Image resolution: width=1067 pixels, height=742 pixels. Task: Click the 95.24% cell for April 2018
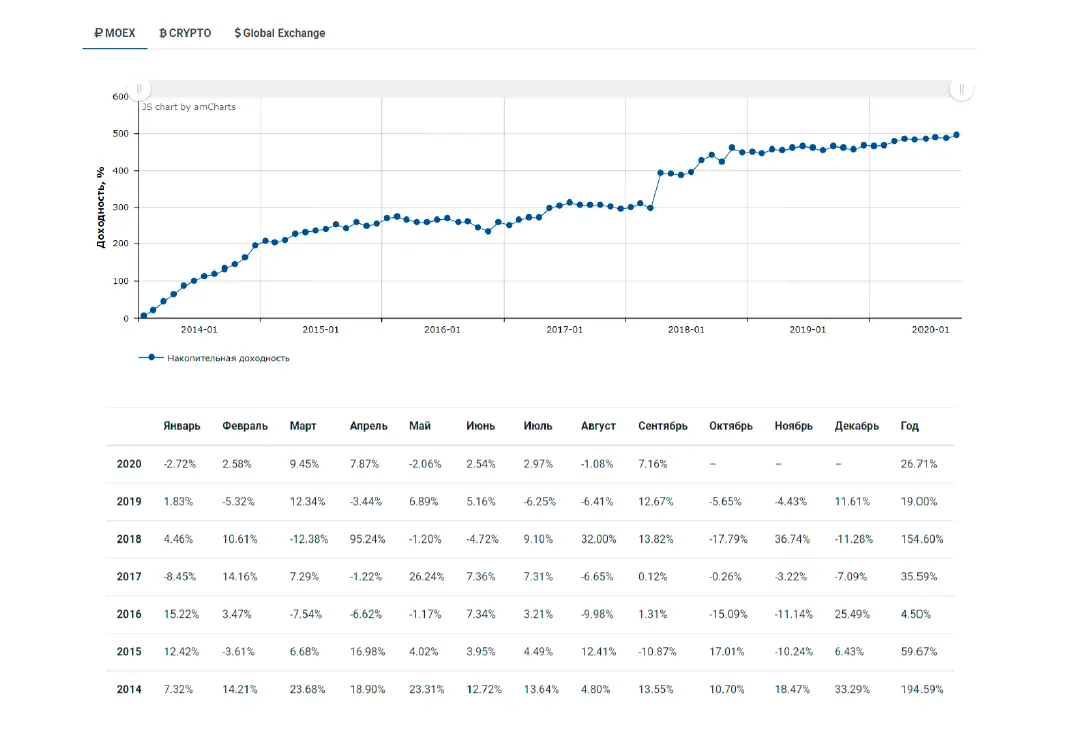point(367,539)
